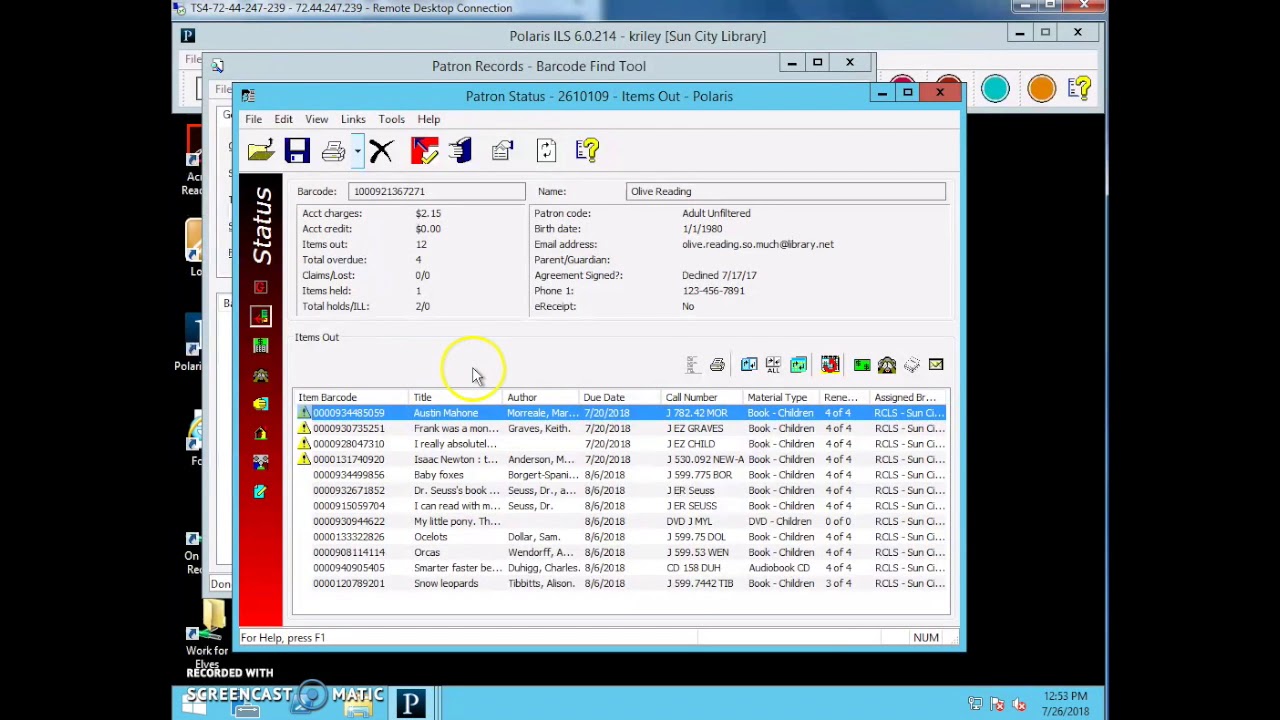Select the green grid sidebar icon
1280x720 pixels.
click(x=260, y=346)
